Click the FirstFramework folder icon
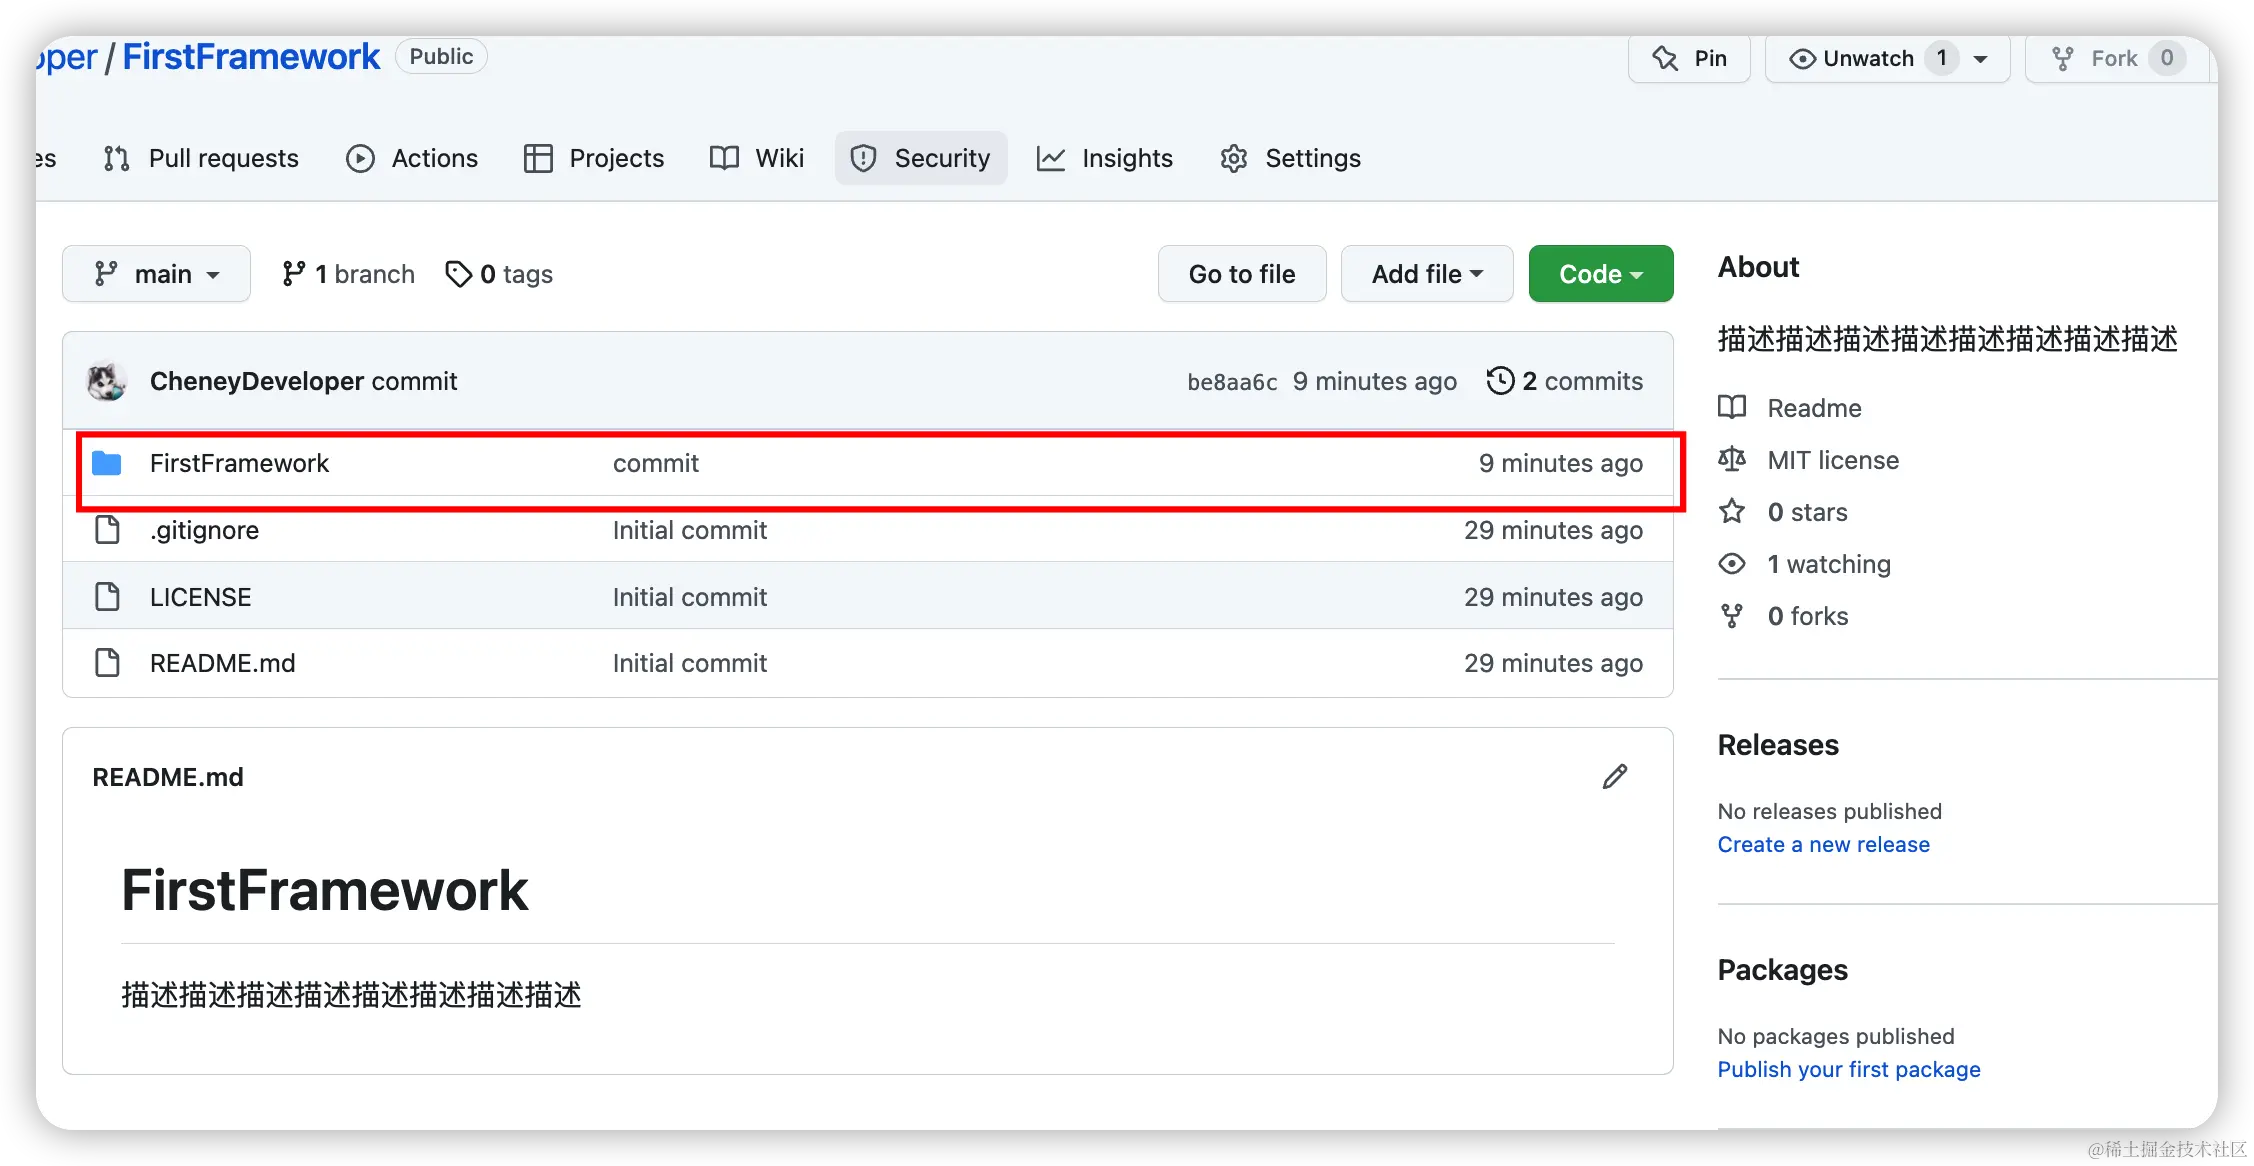Image resolution: width=2254 pixels, height=1166 pixels. 107,463
